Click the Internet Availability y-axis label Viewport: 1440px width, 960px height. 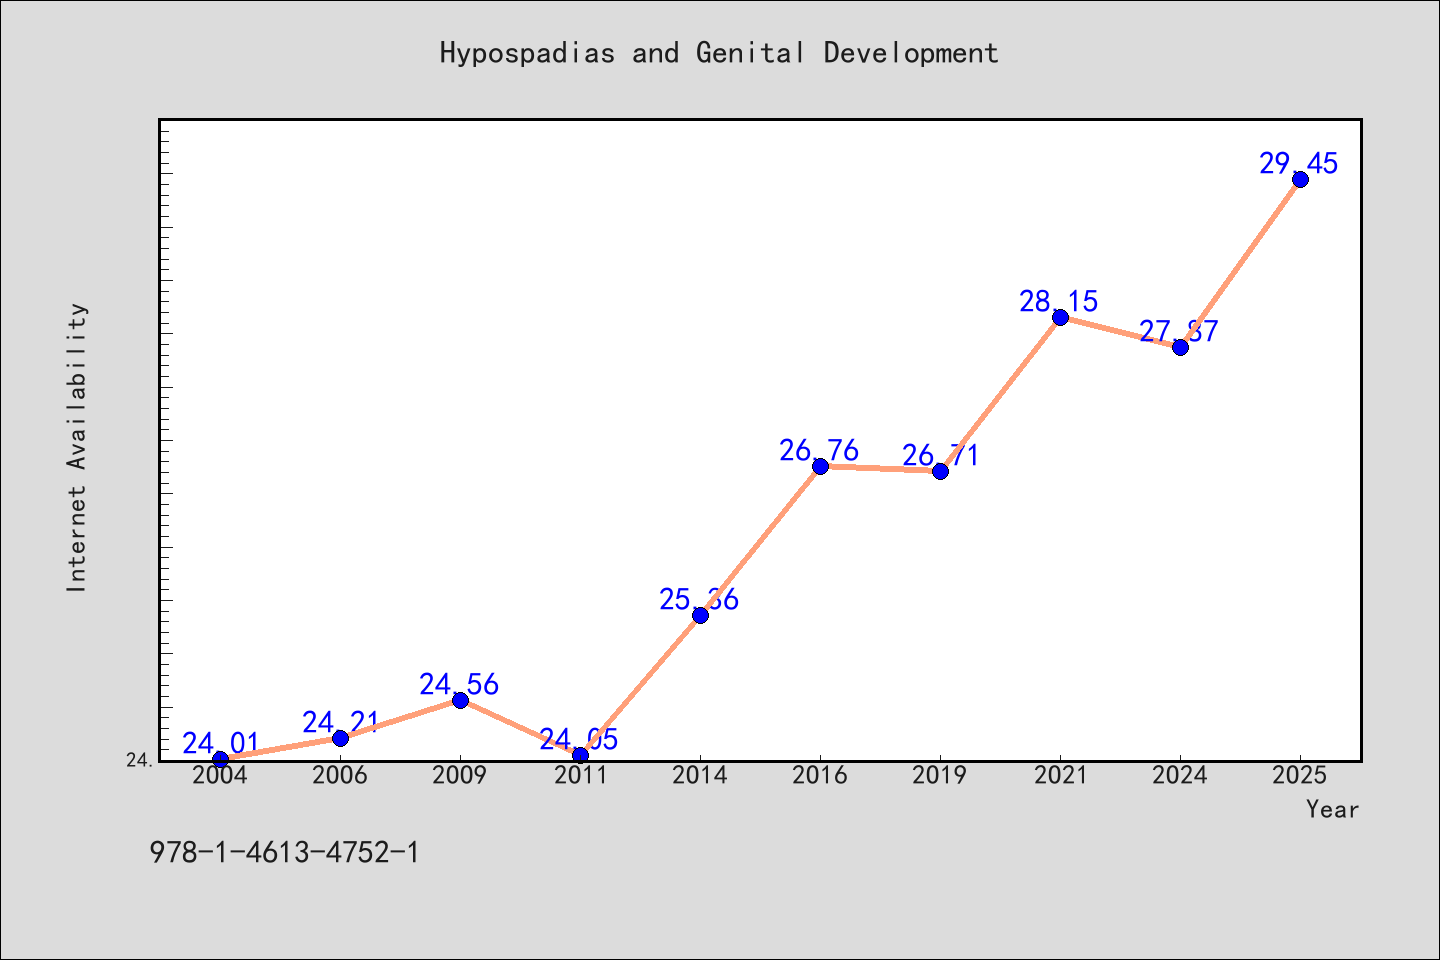click(x=77, y=447)
